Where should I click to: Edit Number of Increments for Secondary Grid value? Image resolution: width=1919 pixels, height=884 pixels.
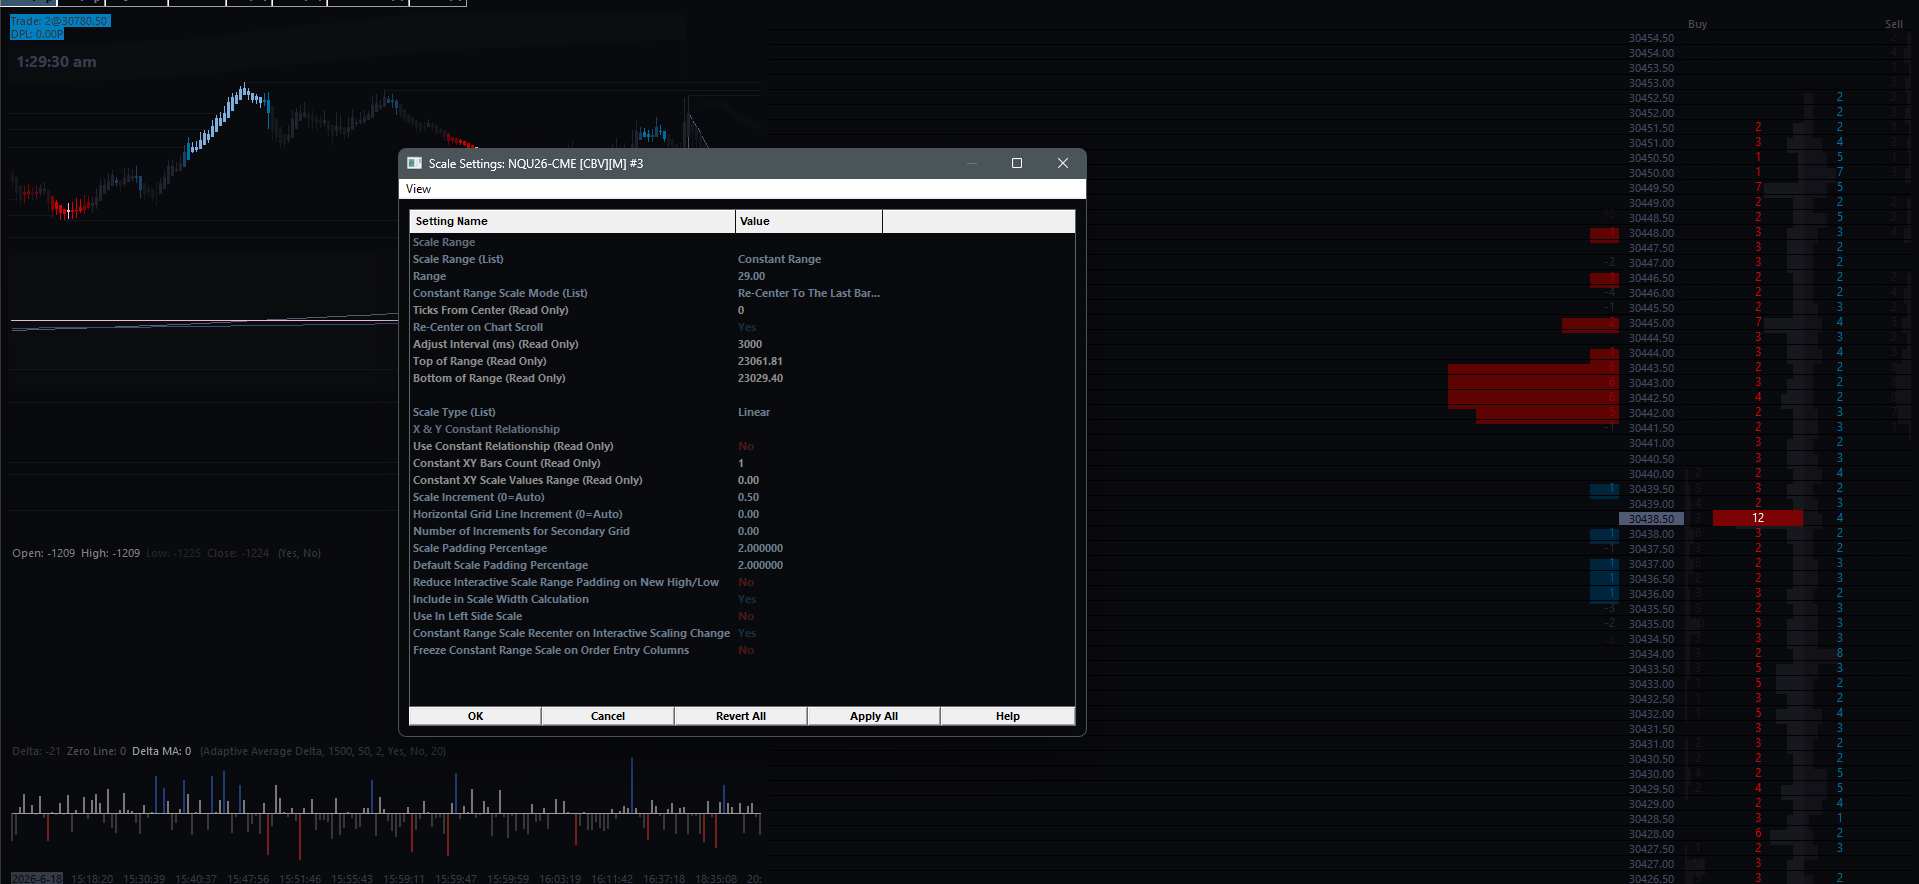[x=748, y=531]
